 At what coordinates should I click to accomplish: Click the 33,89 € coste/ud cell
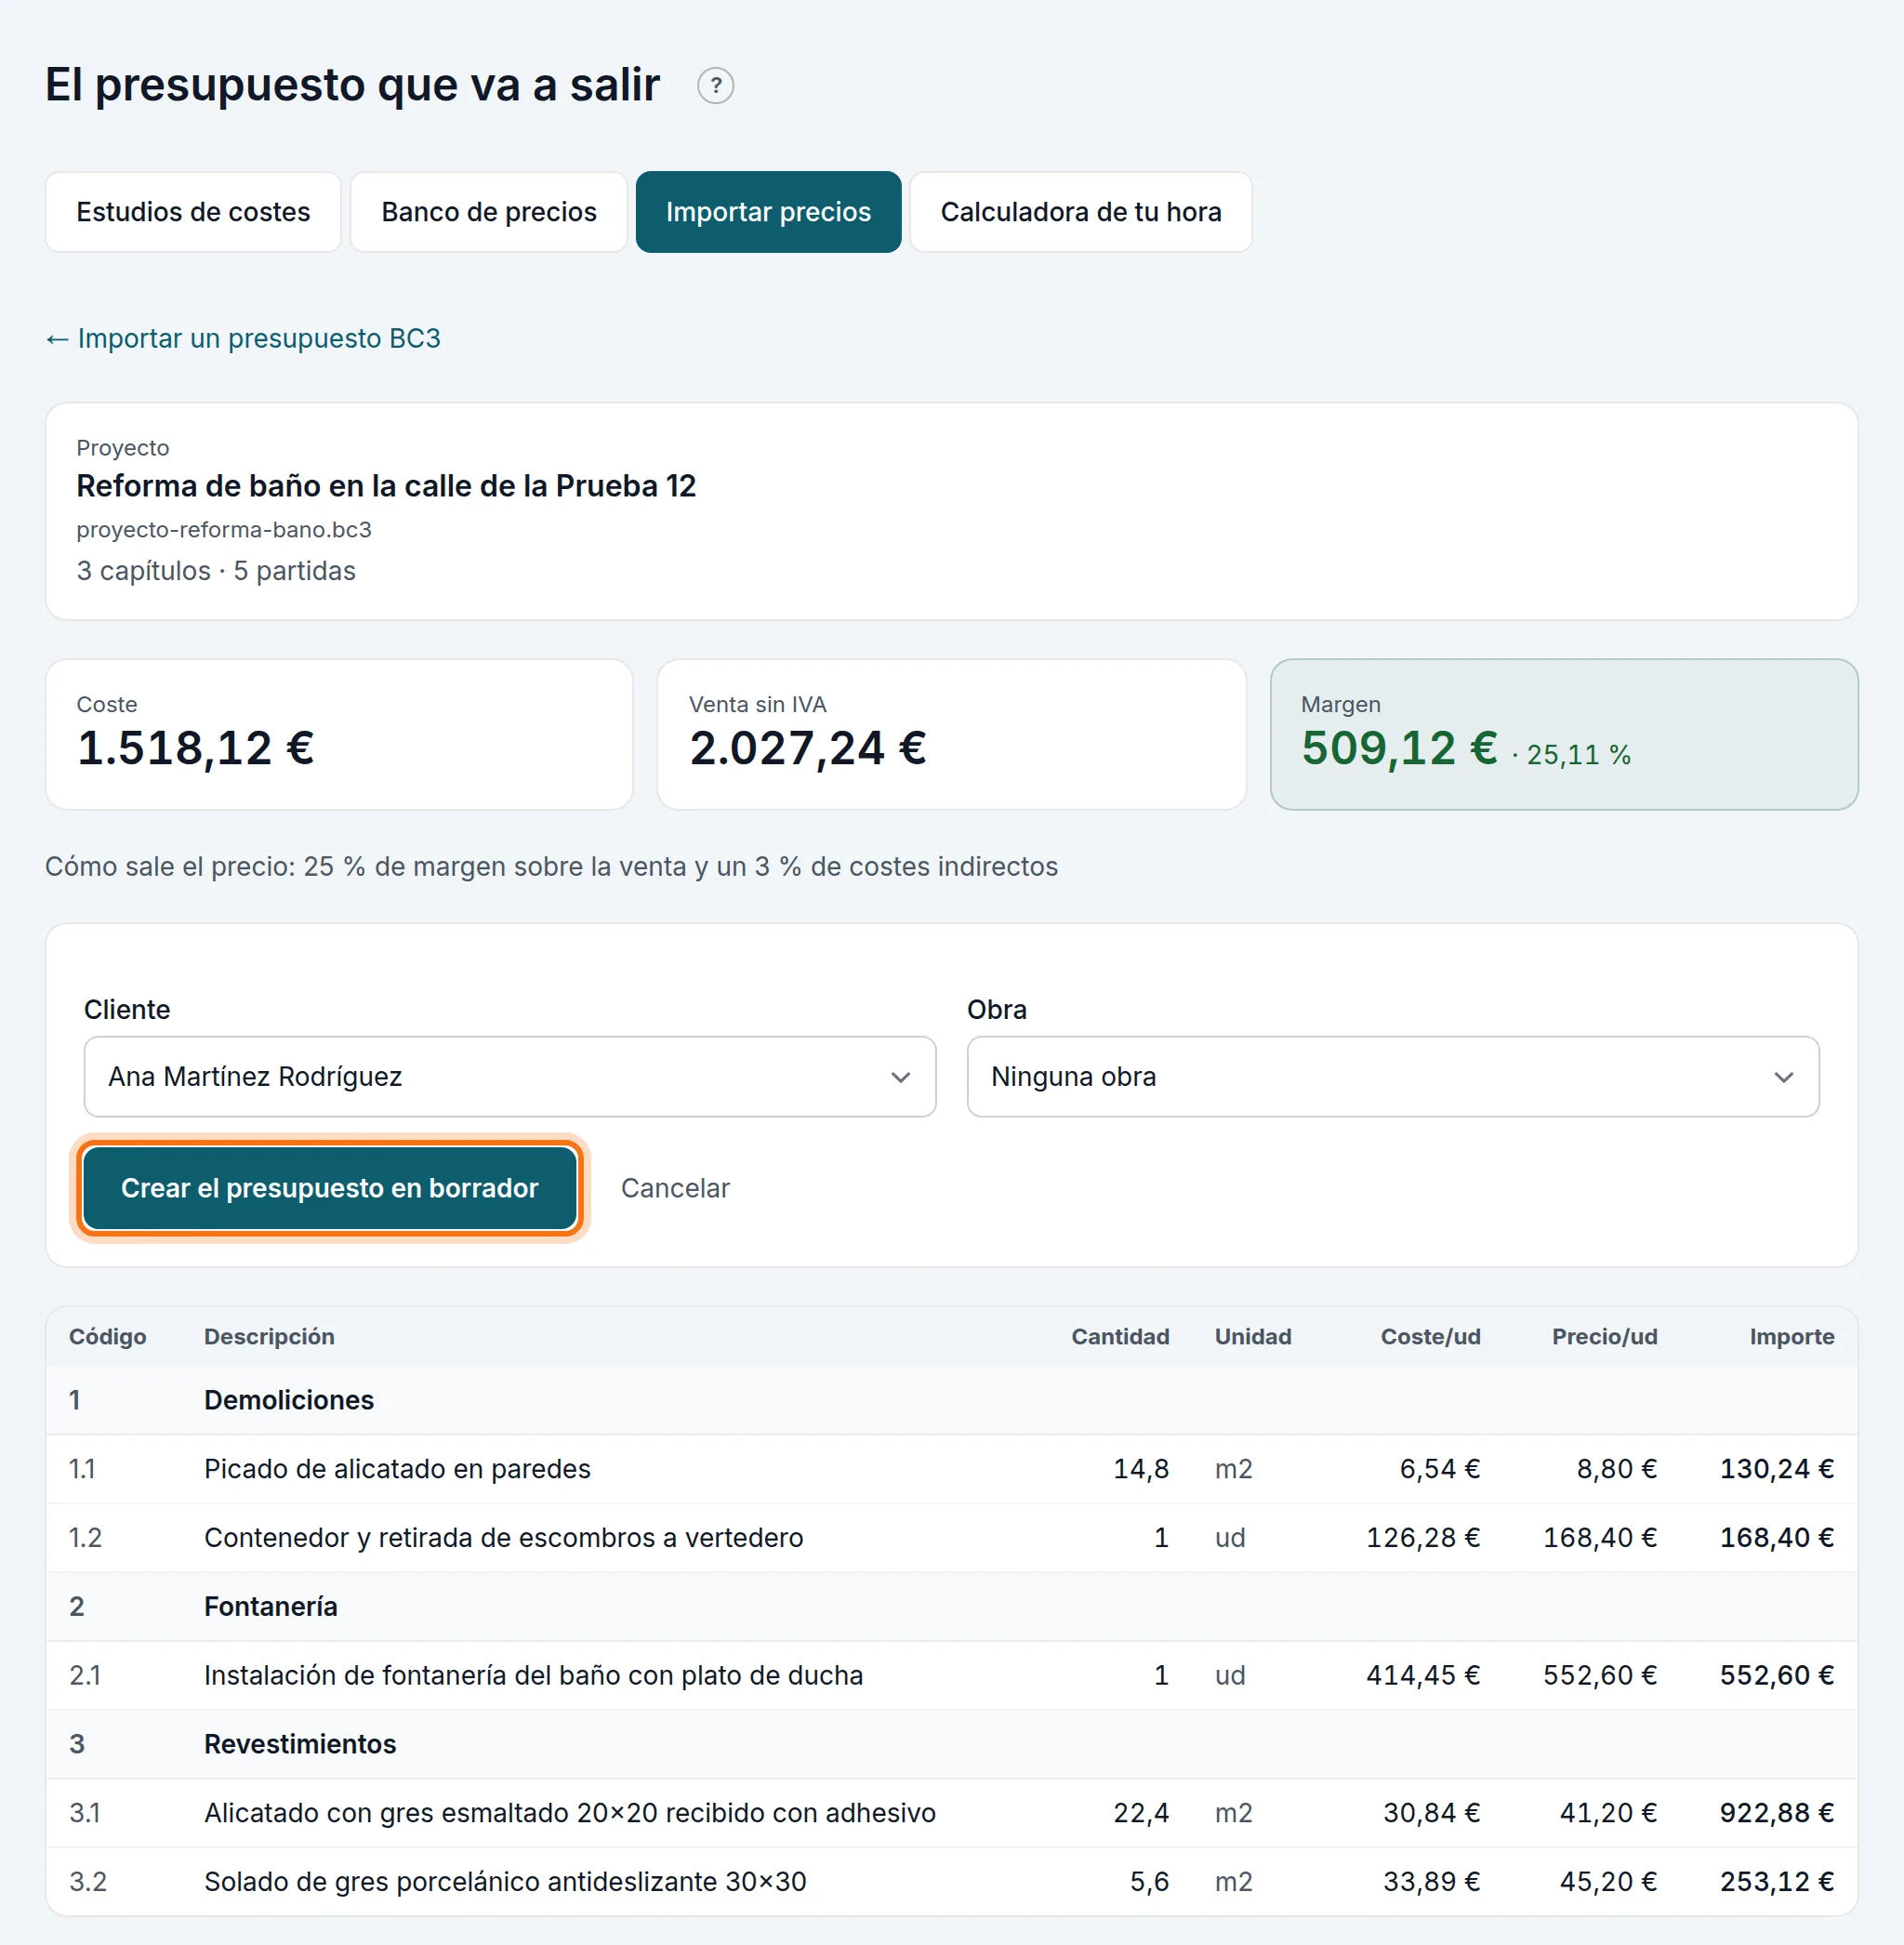pyautogui.click(x=1431, y=1882)
